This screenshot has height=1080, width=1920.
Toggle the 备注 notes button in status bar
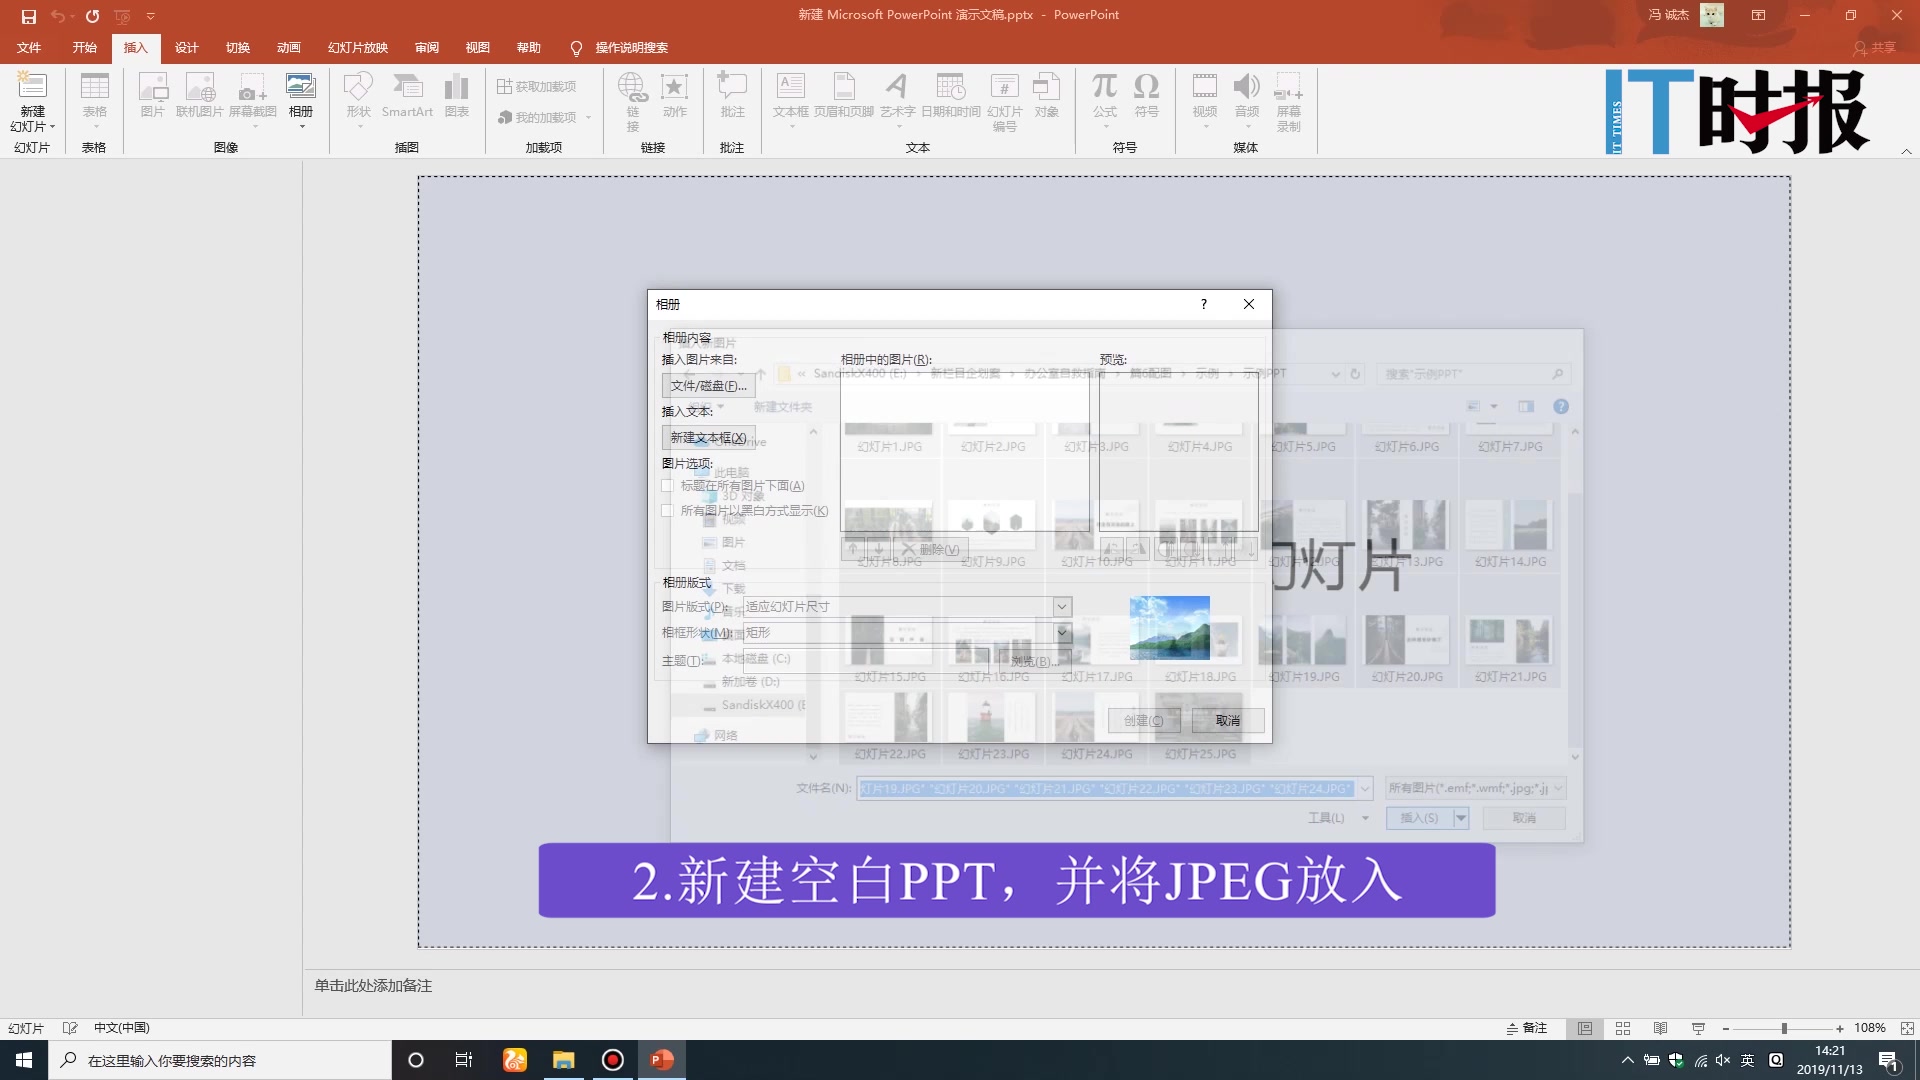click(x=1527, y=1028)
